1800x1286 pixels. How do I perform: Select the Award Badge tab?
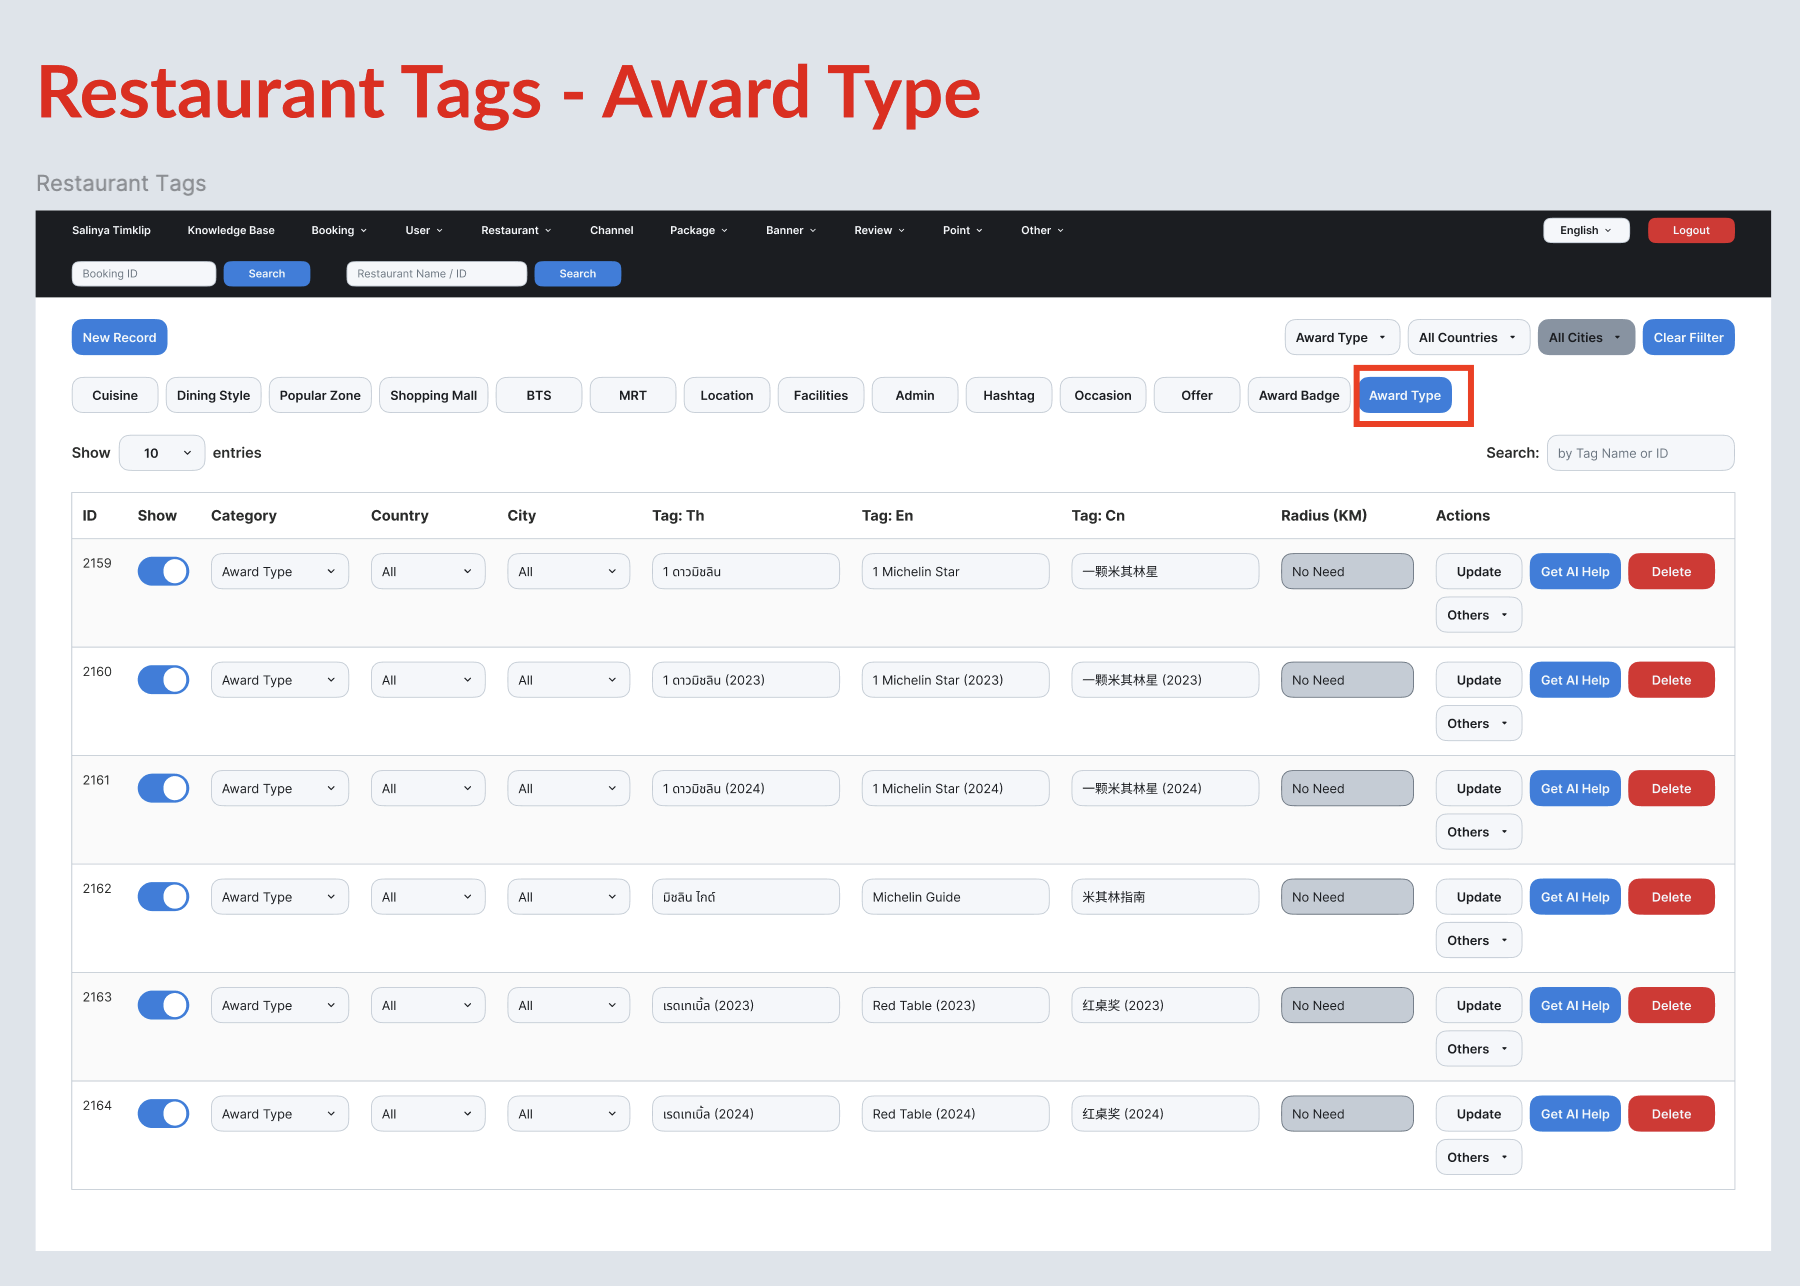(x=1298, y=396)
